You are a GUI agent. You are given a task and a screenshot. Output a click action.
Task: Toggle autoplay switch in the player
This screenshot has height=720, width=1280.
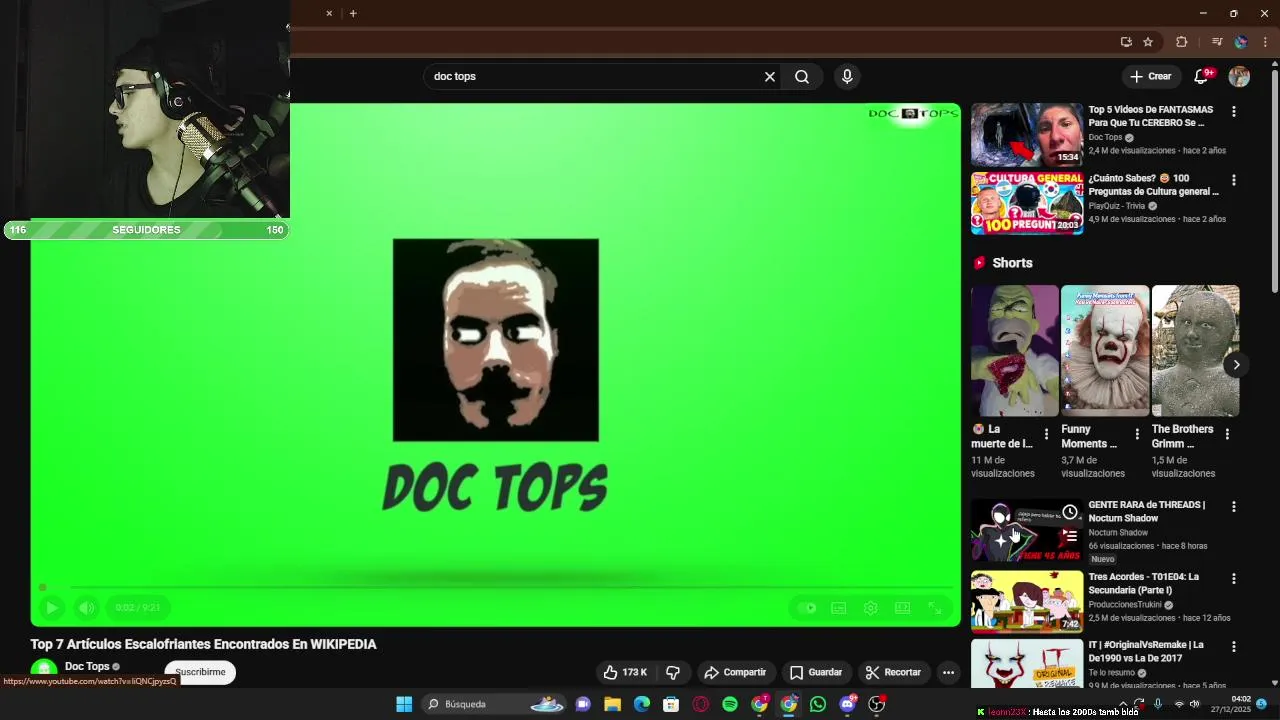pos(808,608)
